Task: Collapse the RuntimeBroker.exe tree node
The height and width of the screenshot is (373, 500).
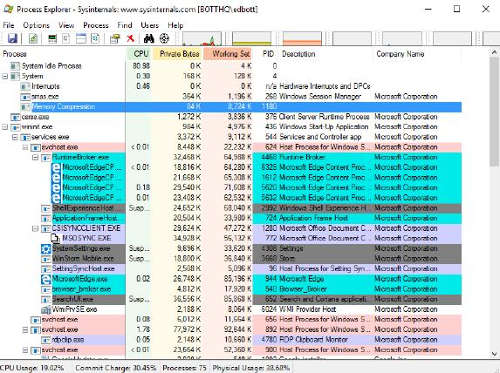Action: pos(35,157)
